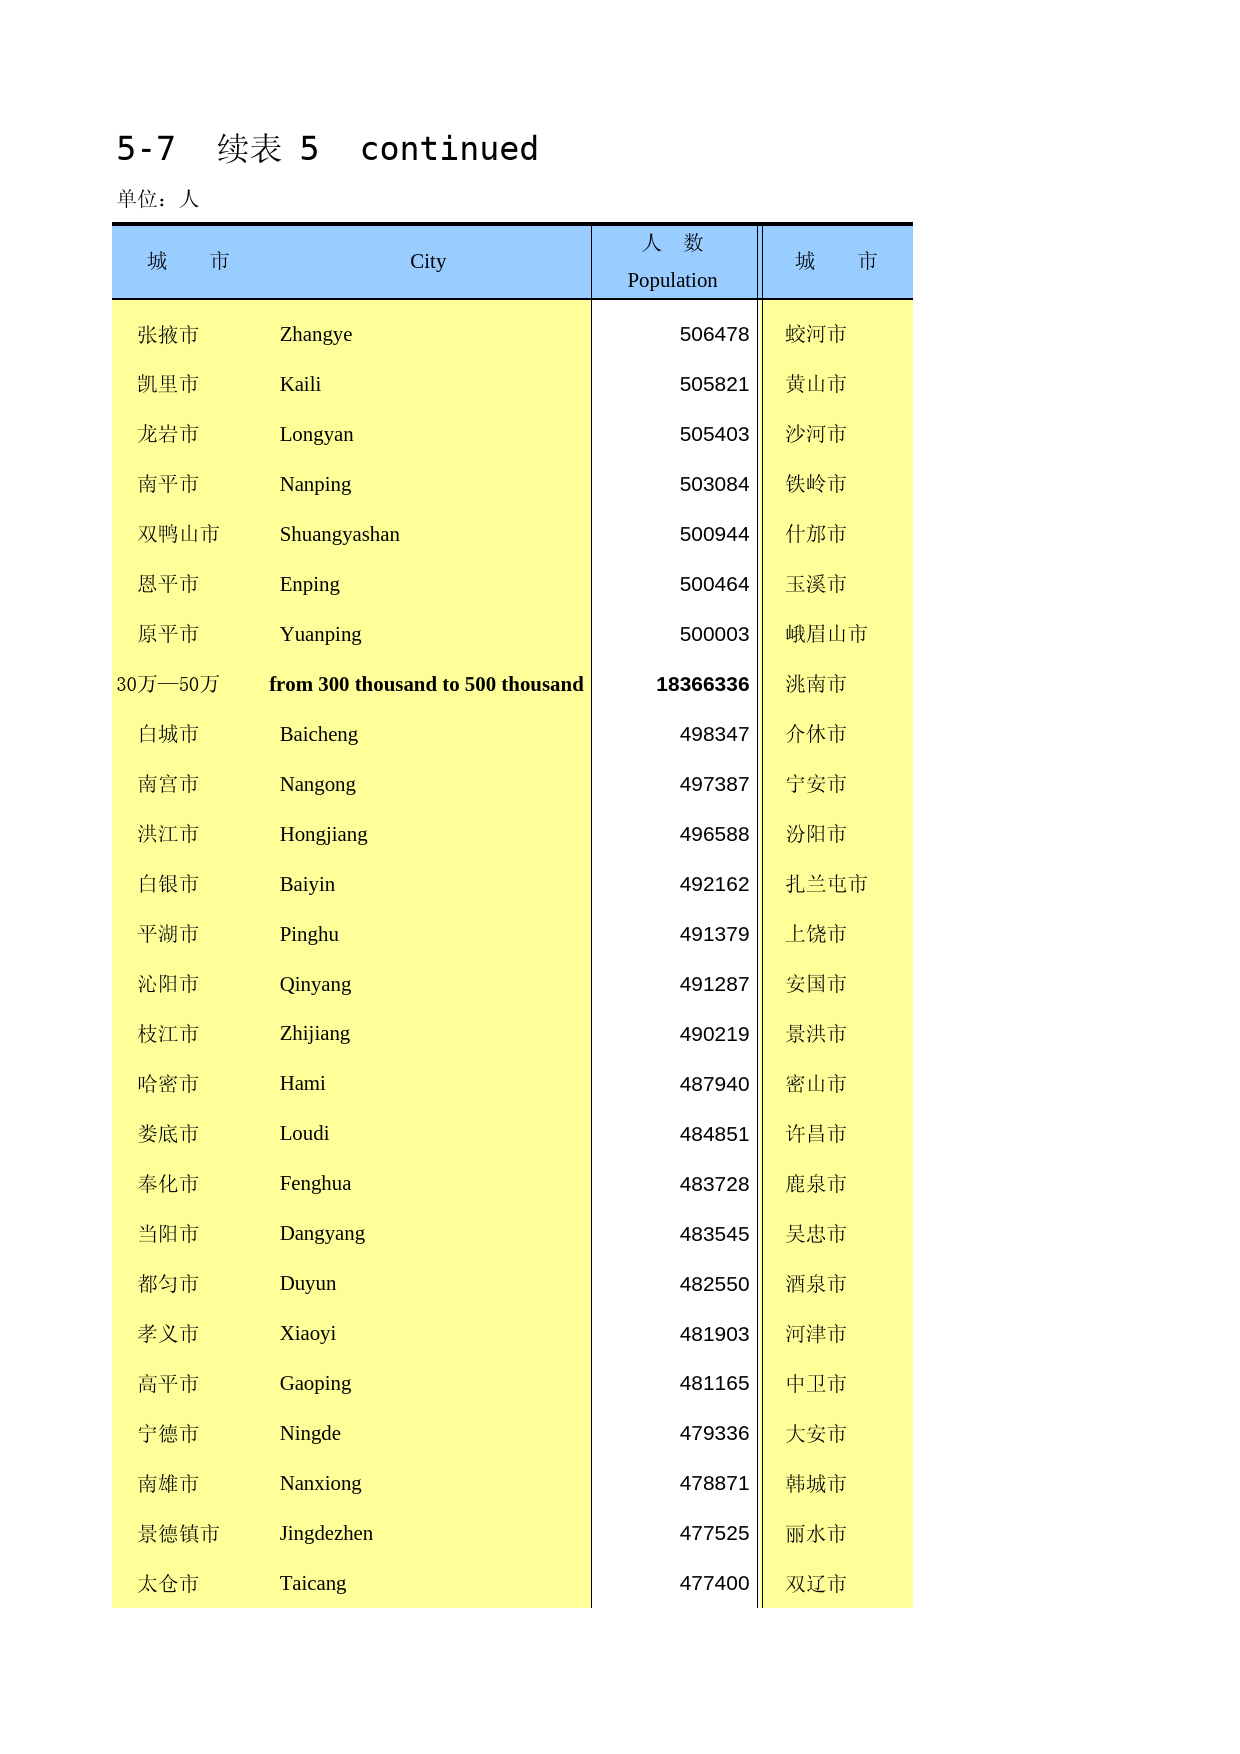Select 'from 300 thousand to 500 thousand' heading

pyautogui.click(x=426, y=684)
